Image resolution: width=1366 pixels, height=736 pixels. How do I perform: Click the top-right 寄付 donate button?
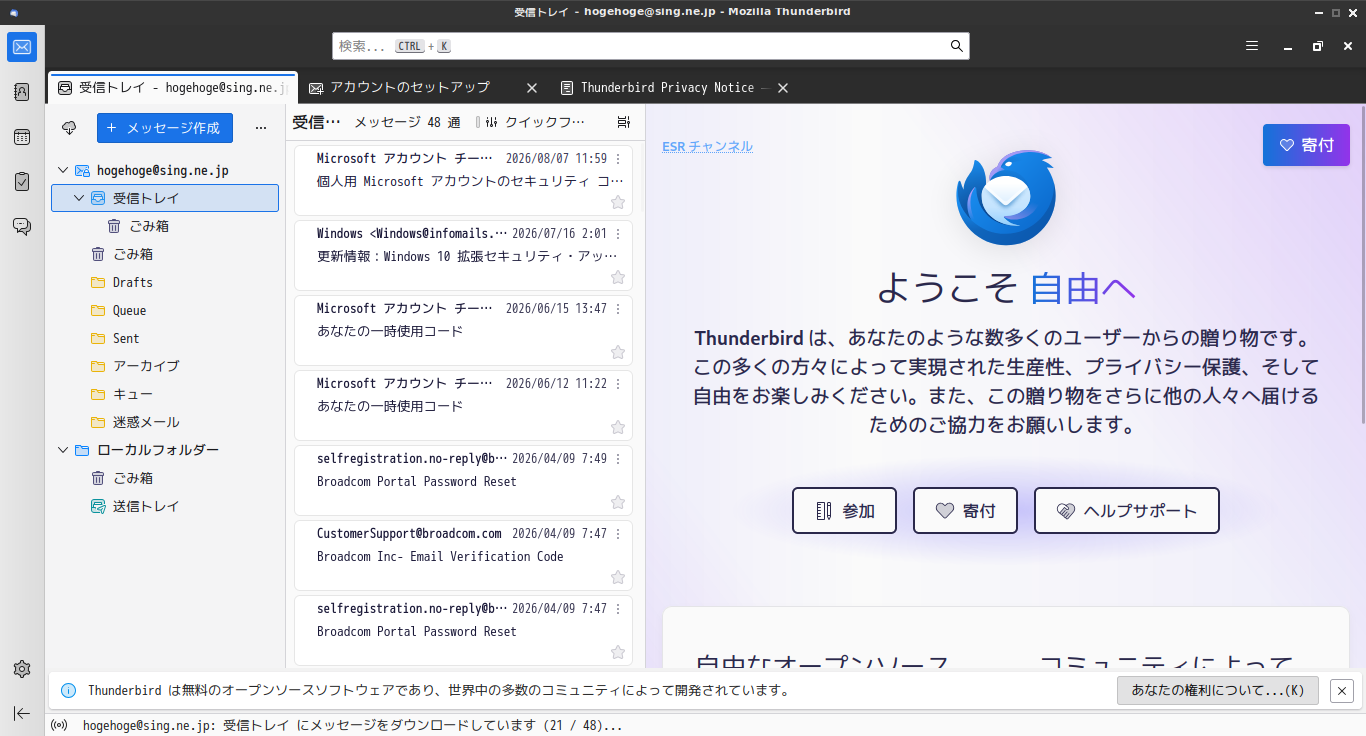click(1306, 145)
